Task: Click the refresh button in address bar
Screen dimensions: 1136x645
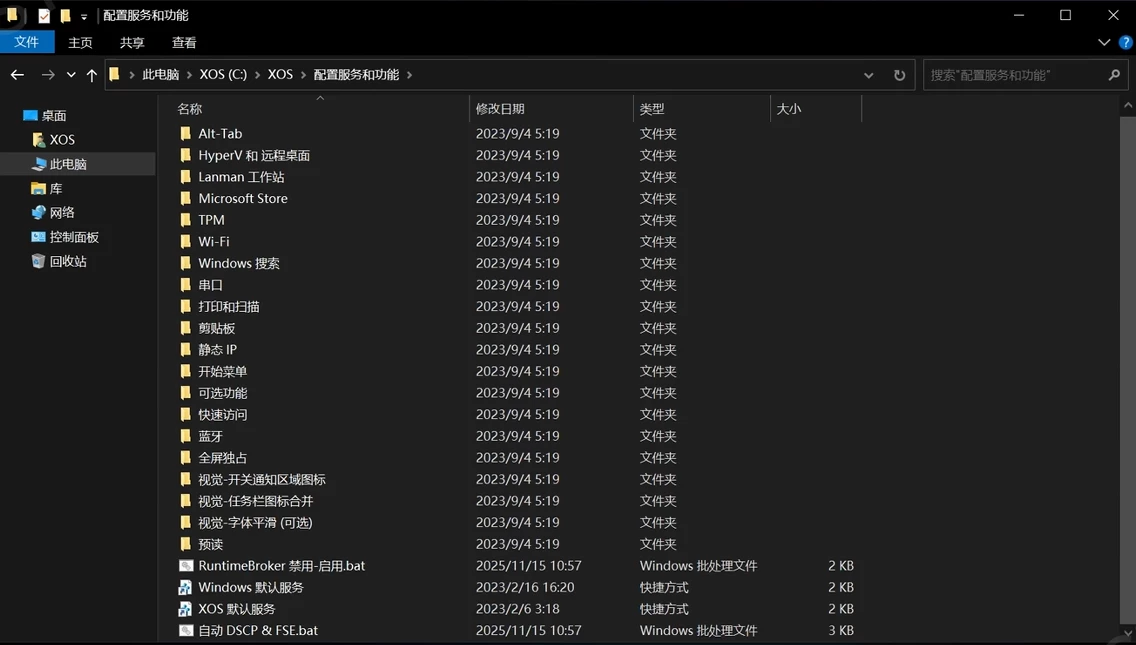Action: pyautogui.click(x=899, y=75)
